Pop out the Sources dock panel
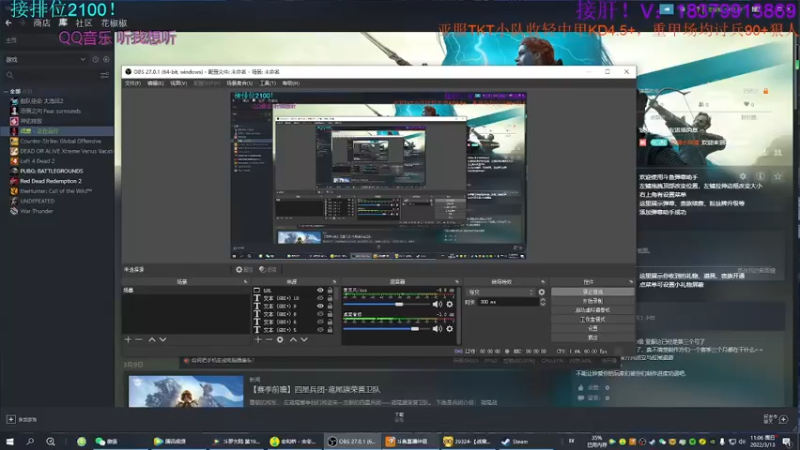The height and width of the screenshot is (450, 800). click(x=335, y=282)
